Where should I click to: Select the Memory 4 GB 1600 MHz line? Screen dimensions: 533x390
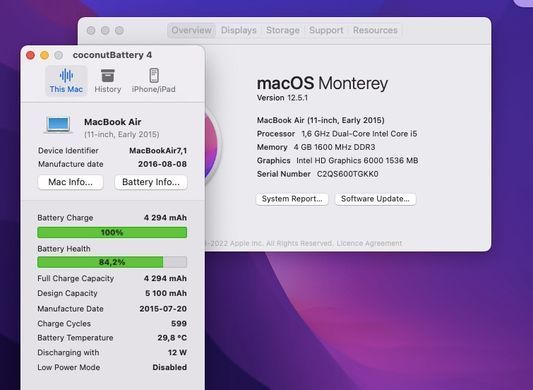click(316, 147)
